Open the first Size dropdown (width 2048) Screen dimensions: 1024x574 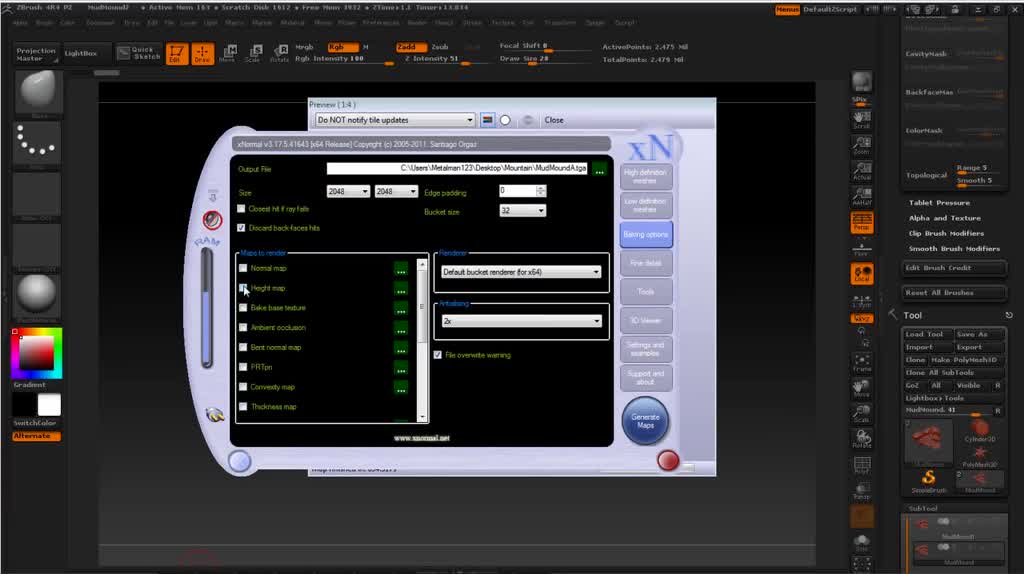348,191
